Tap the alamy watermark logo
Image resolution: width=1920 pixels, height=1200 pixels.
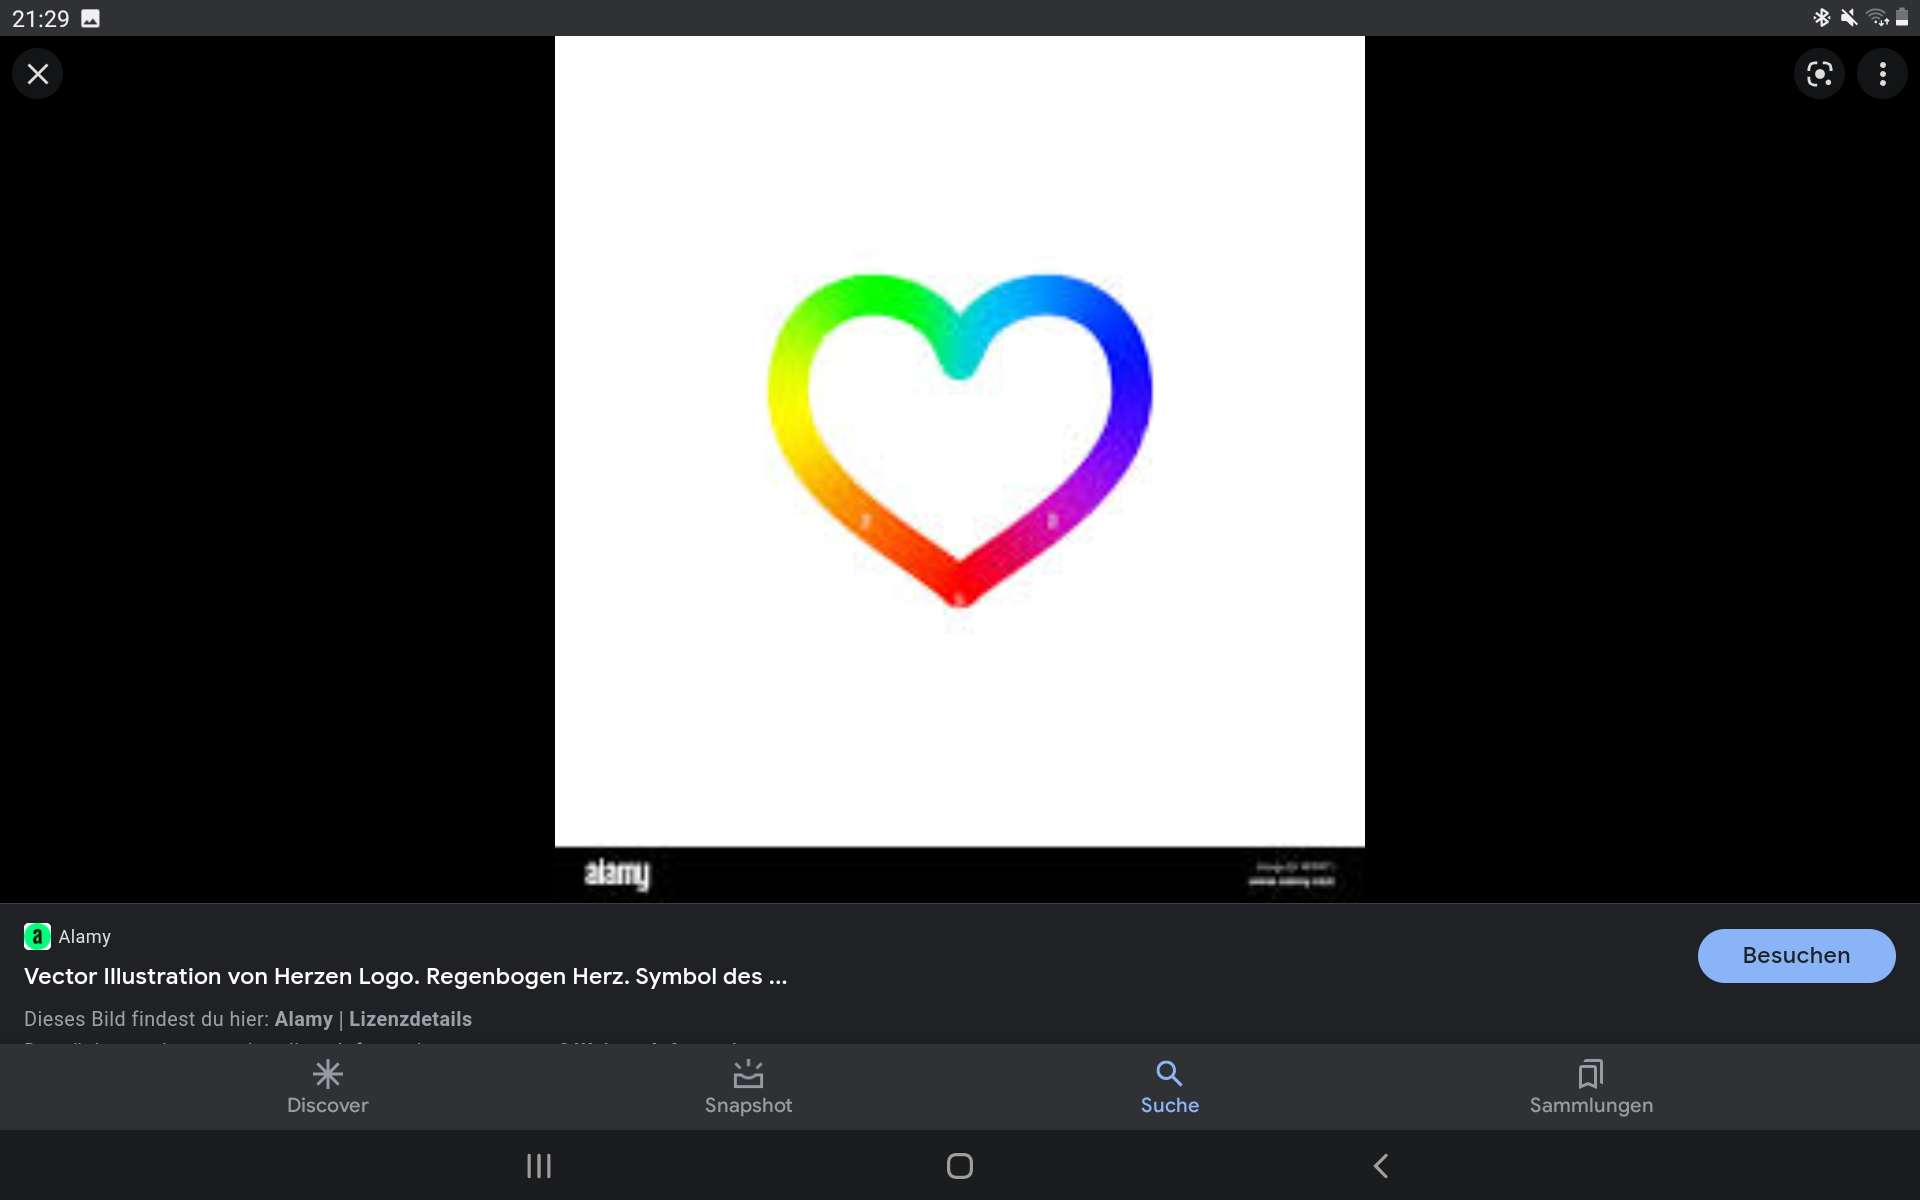[617, 874]
